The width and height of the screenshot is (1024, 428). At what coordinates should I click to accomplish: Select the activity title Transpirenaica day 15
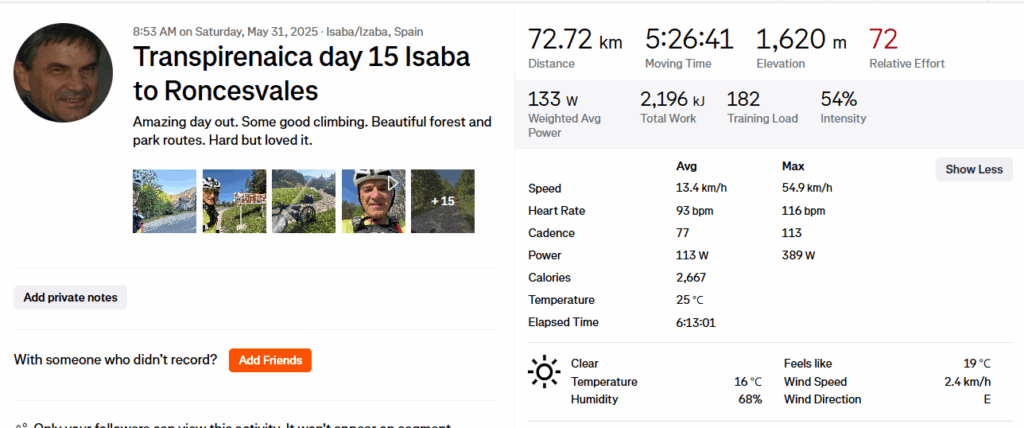[301, 73]
